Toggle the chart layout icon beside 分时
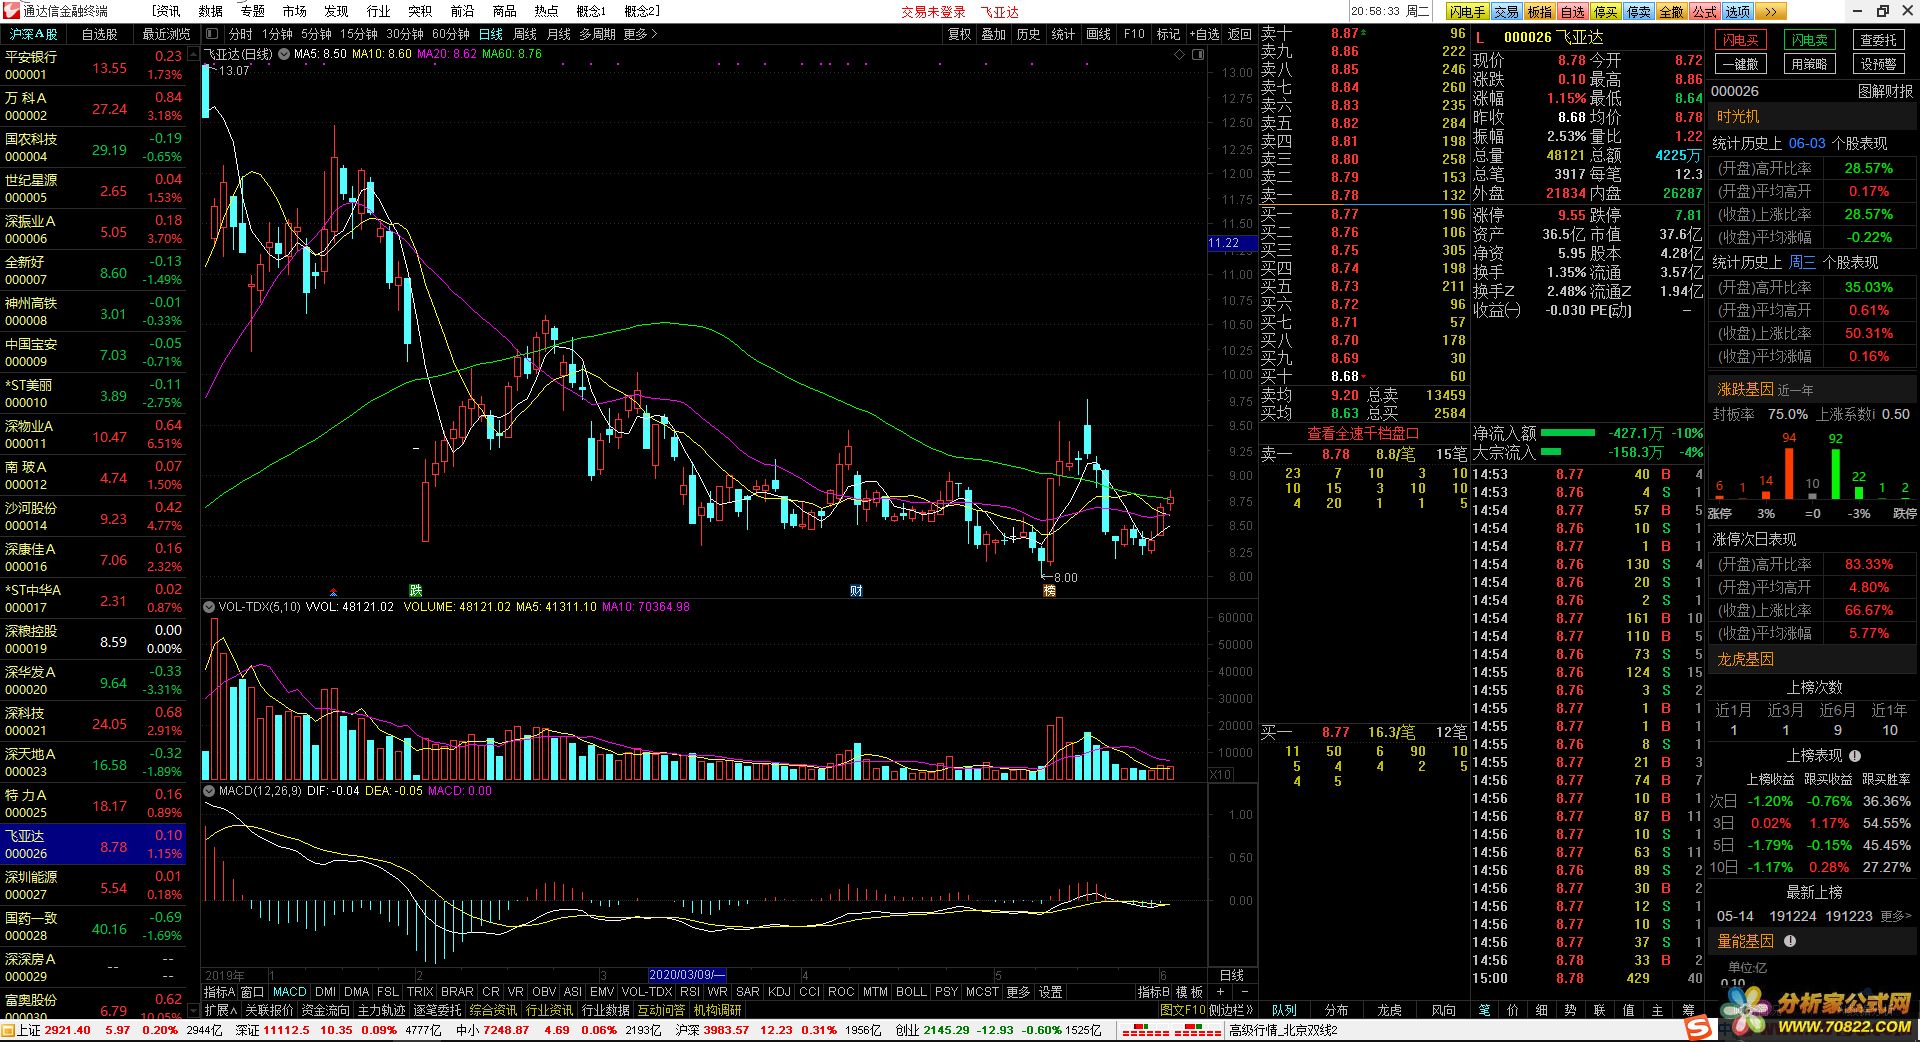 point(211,34)
